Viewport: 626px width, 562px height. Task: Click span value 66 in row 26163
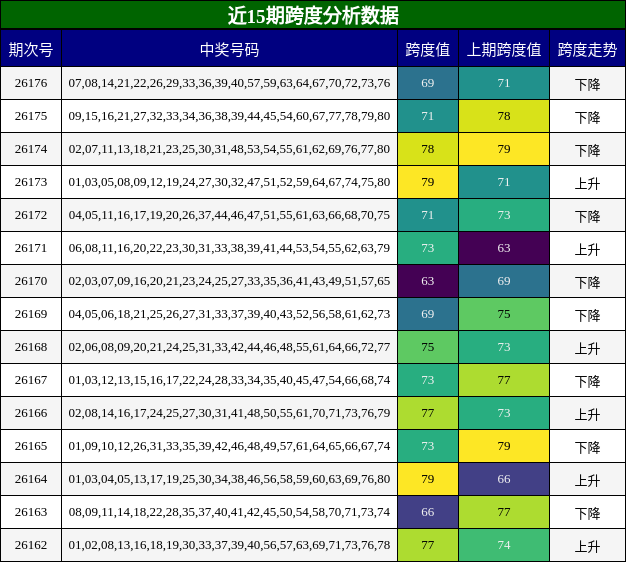(428, 512)
